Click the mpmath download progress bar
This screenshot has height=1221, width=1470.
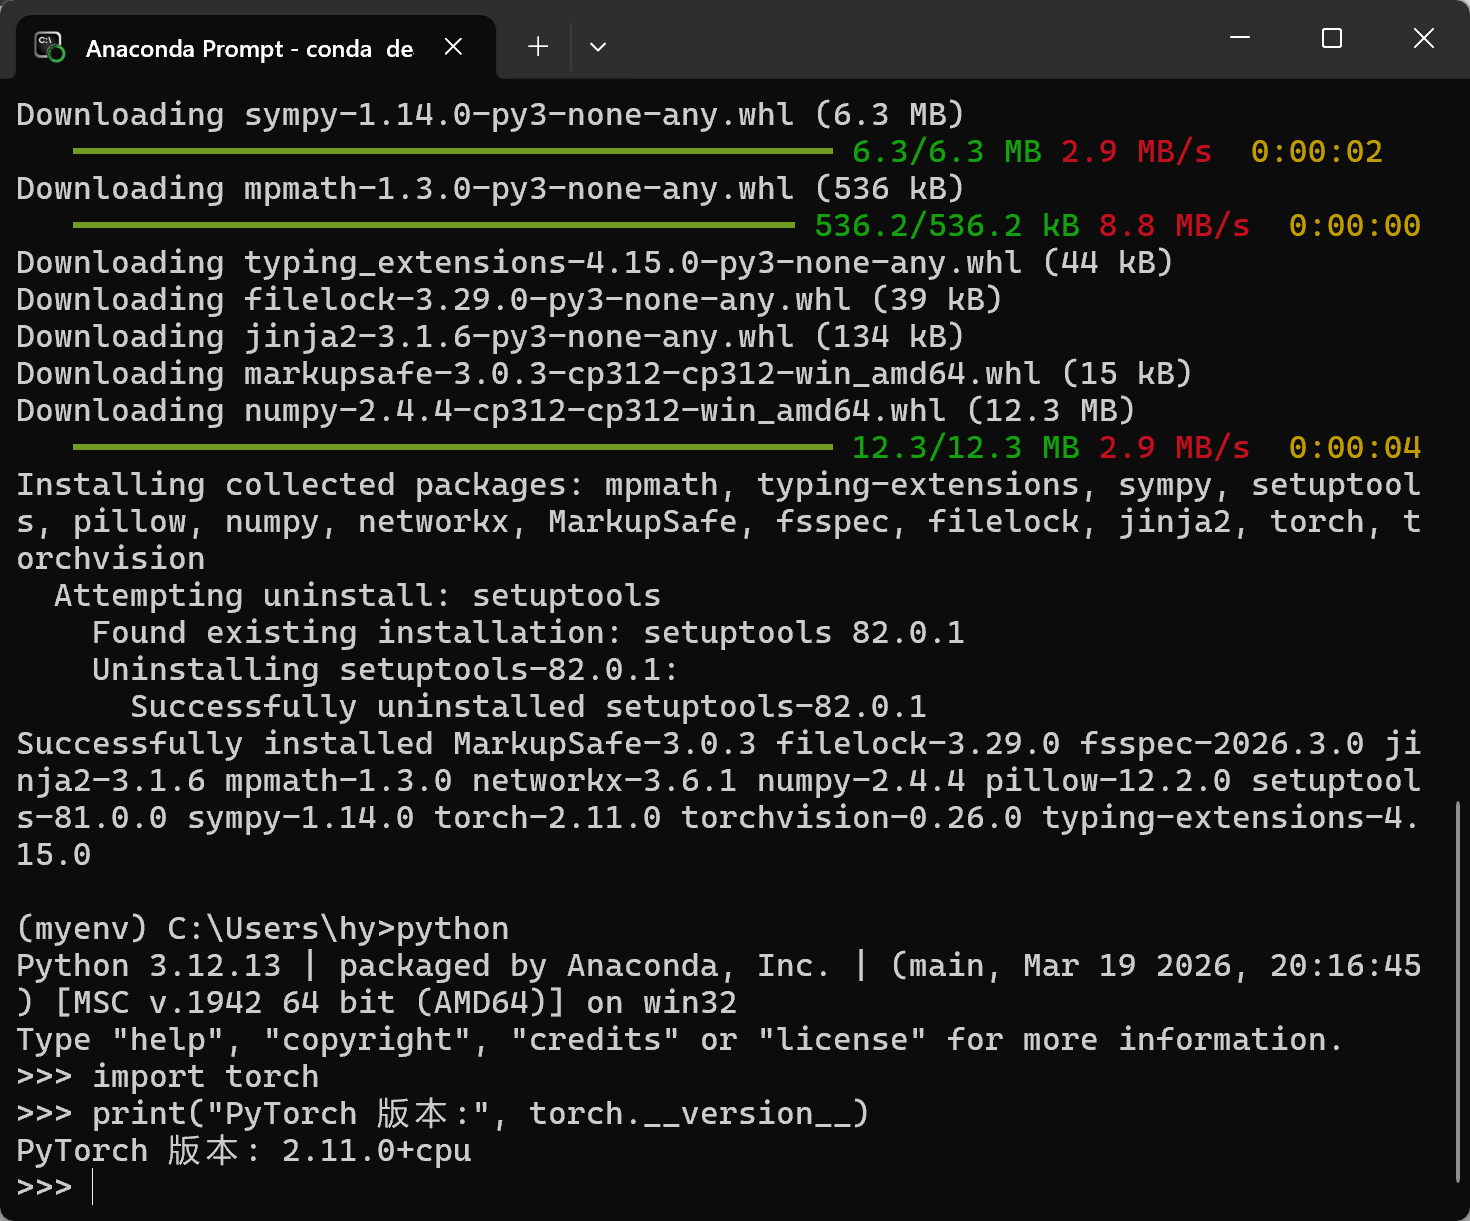434,225
